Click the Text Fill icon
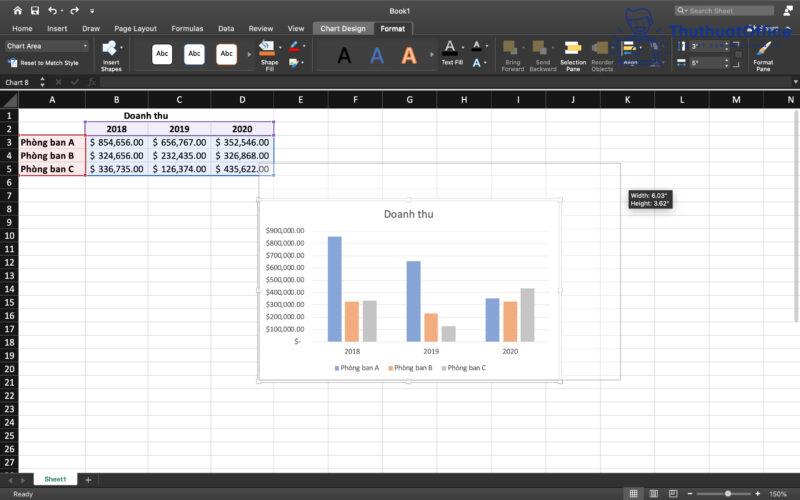The image size is (800, 500). [x=449, y=48]
